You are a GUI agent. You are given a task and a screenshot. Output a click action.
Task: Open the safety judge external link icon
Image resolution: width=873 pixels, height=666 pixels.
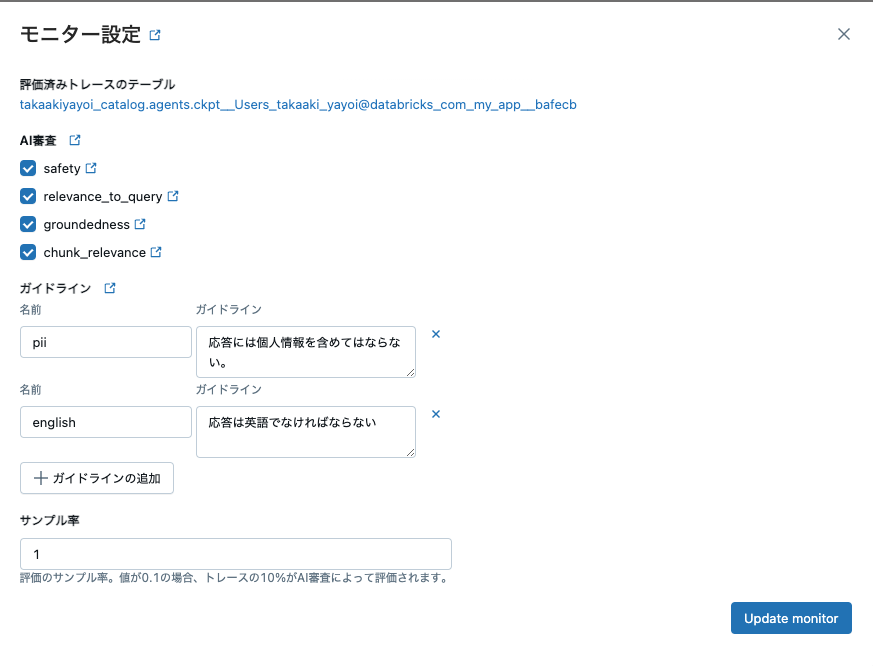click(x=92, y=168)
